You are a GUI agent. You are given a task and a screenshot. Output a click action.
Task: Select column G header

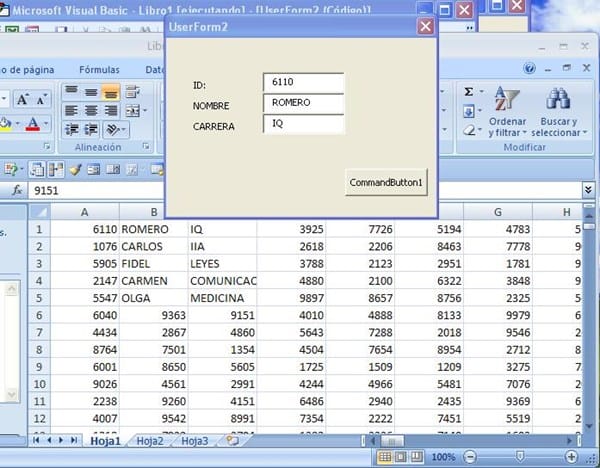[x=497, y=212]
